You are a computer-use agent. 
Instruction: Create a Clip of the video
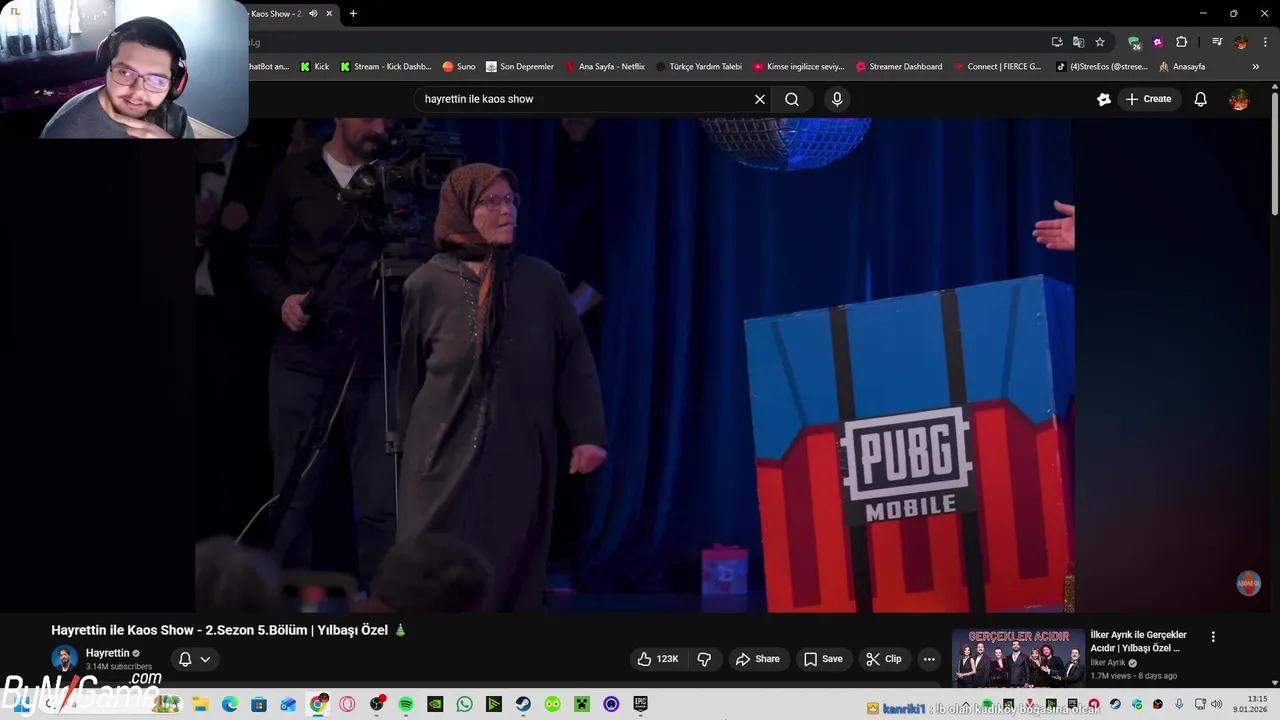coord(884,659)
